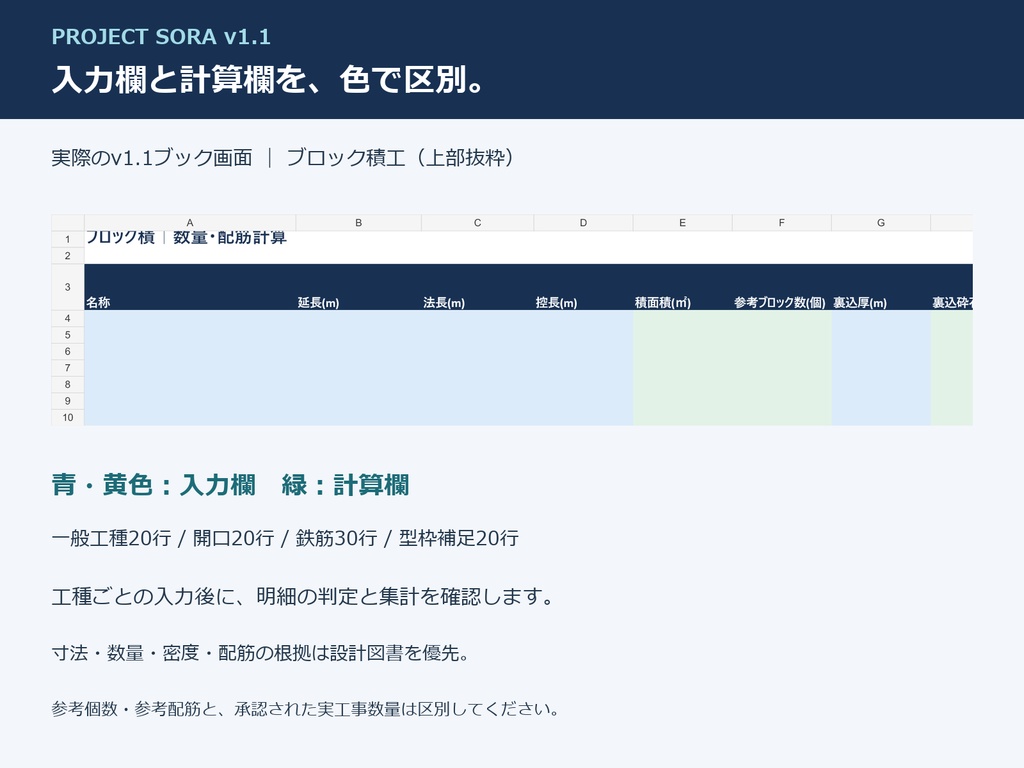Screen dimensions: 1024x768
Task: Click the 一般工種20行 / 開口20行 line
Action: coord(285,538)
